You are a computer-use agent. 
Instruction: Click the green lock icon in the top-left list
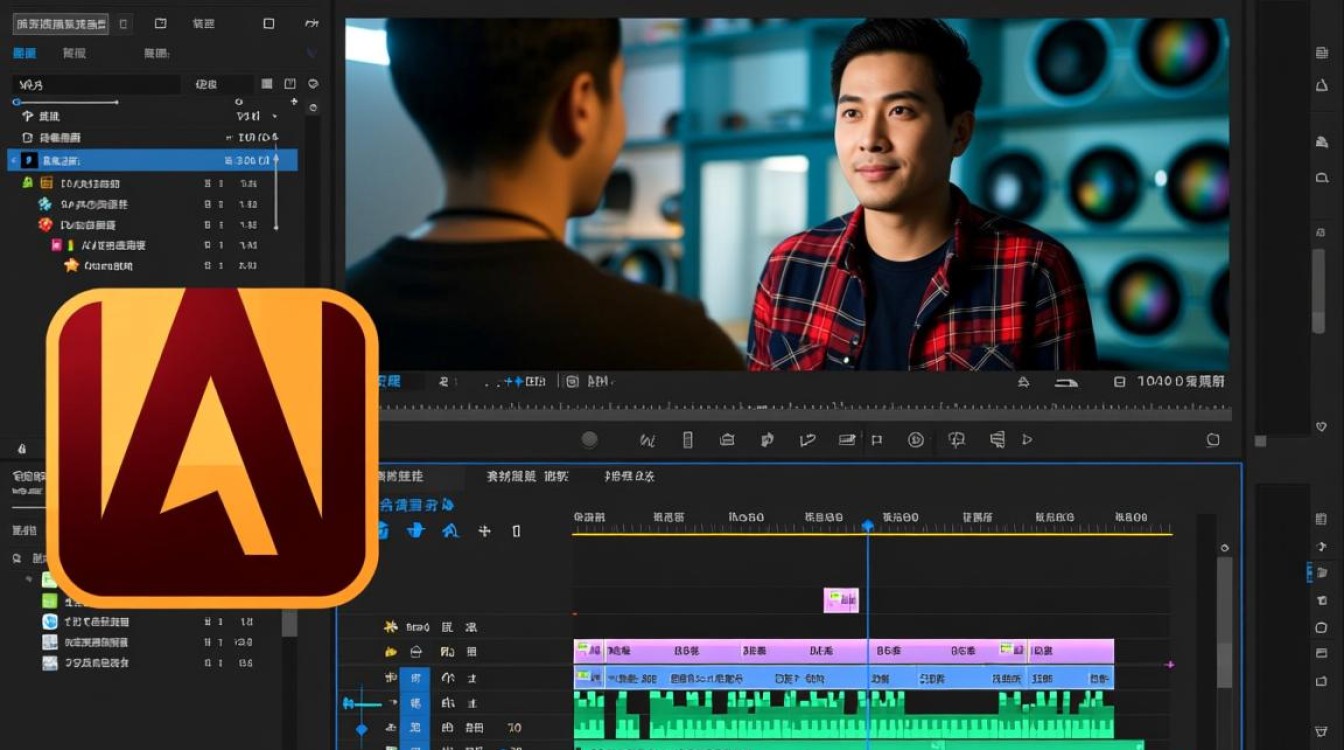28,183
